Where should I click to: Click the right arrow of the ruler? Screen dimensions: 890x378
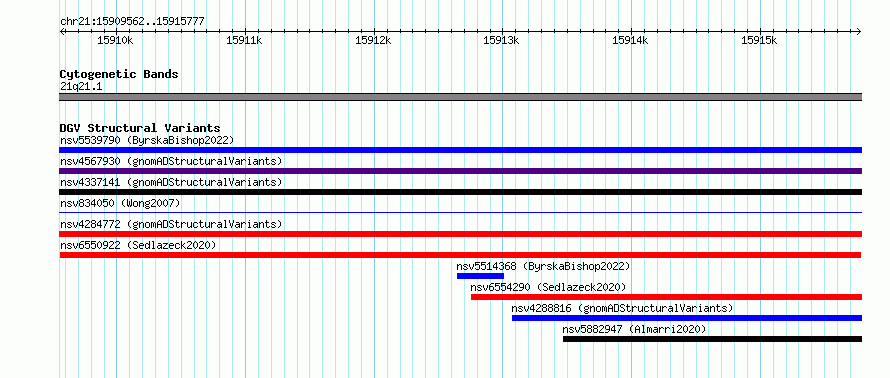coord(859,31)
